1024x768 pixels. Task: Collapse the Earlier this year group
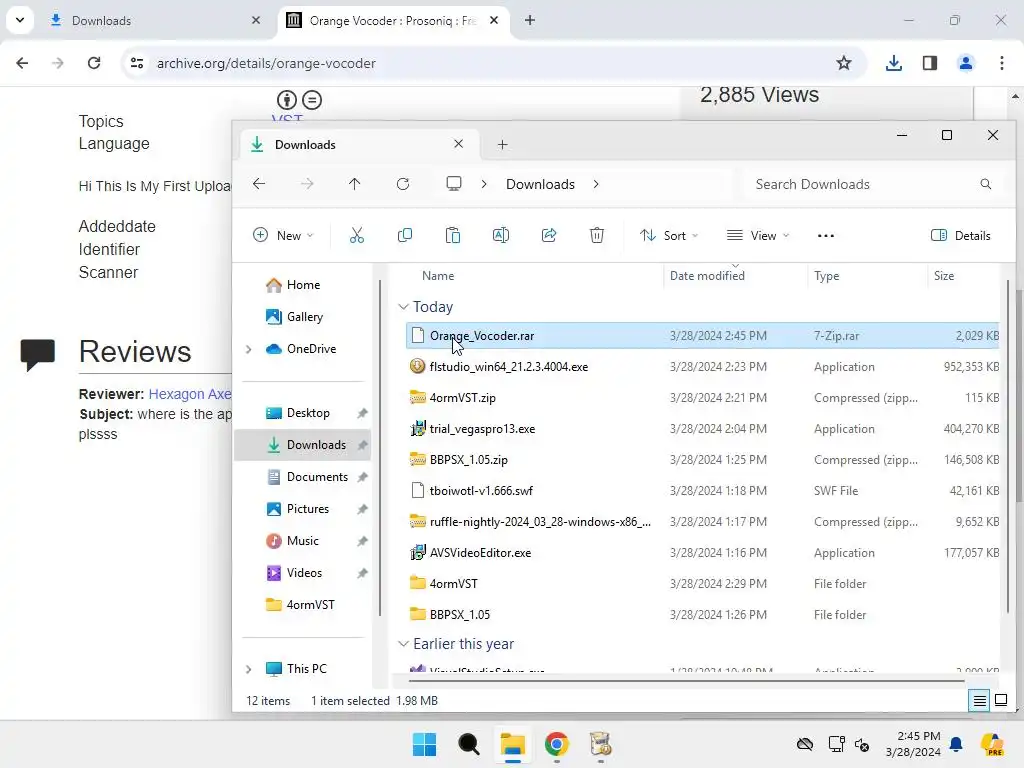pyautogui.click(x=404, y=644)
